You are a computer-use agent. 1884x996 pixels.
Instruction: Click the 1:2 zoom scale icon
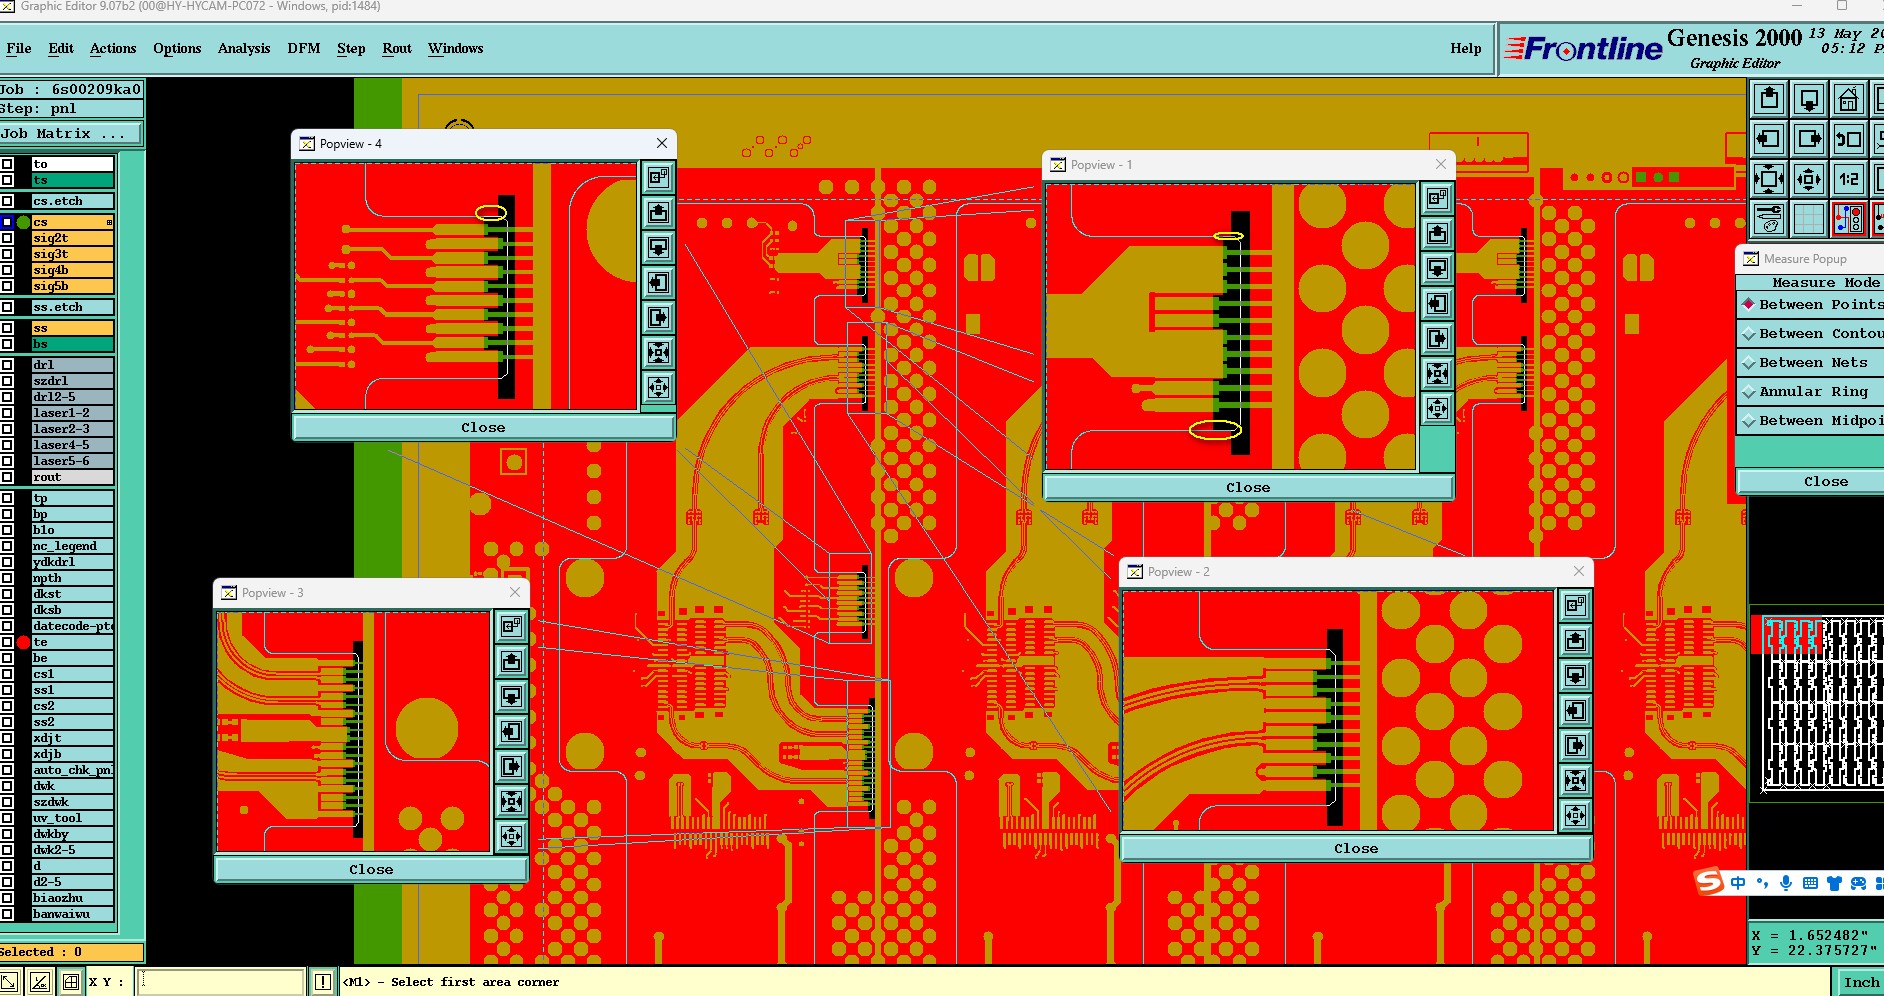coord(1849,179)
